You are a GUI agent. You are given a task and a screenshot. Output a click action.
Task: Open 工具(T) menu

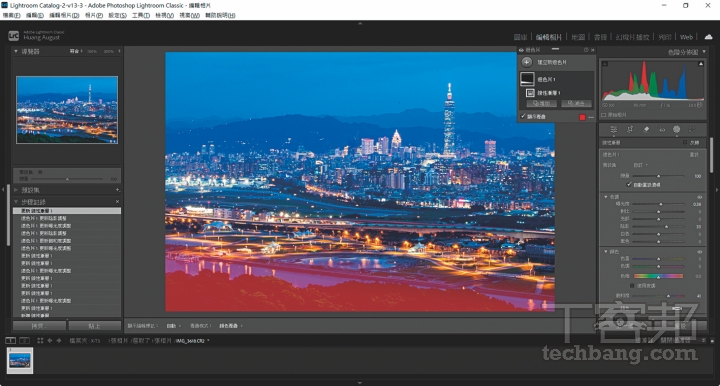pos(141,15)
